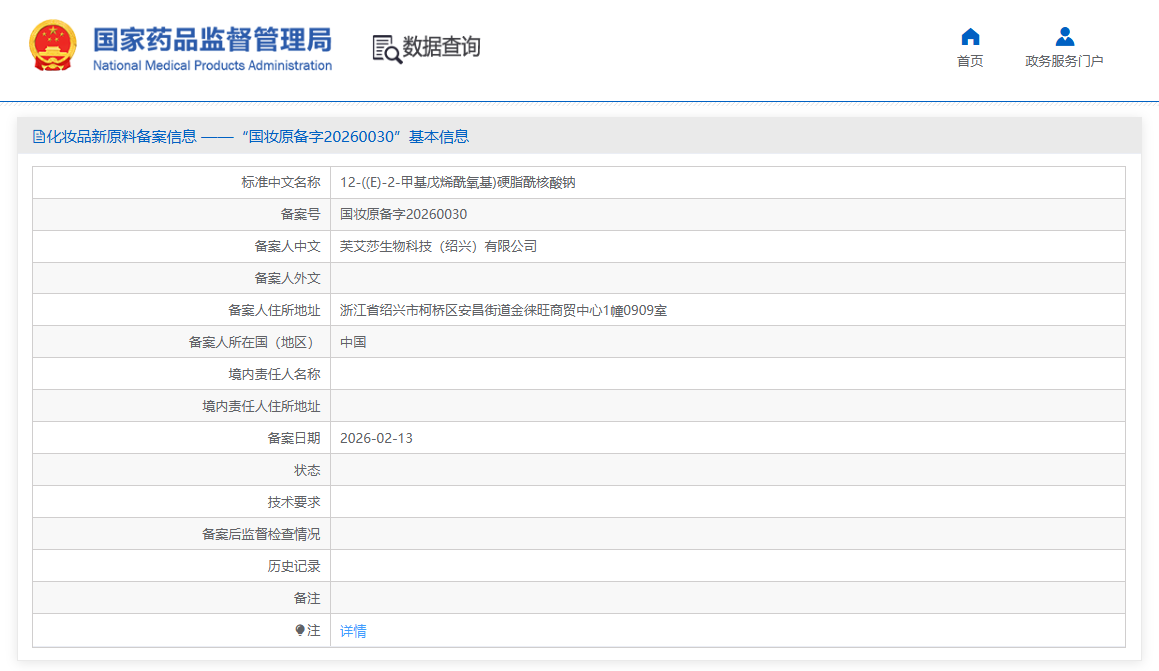Click the 浙江省绍兴市 address value

(503, 310)
